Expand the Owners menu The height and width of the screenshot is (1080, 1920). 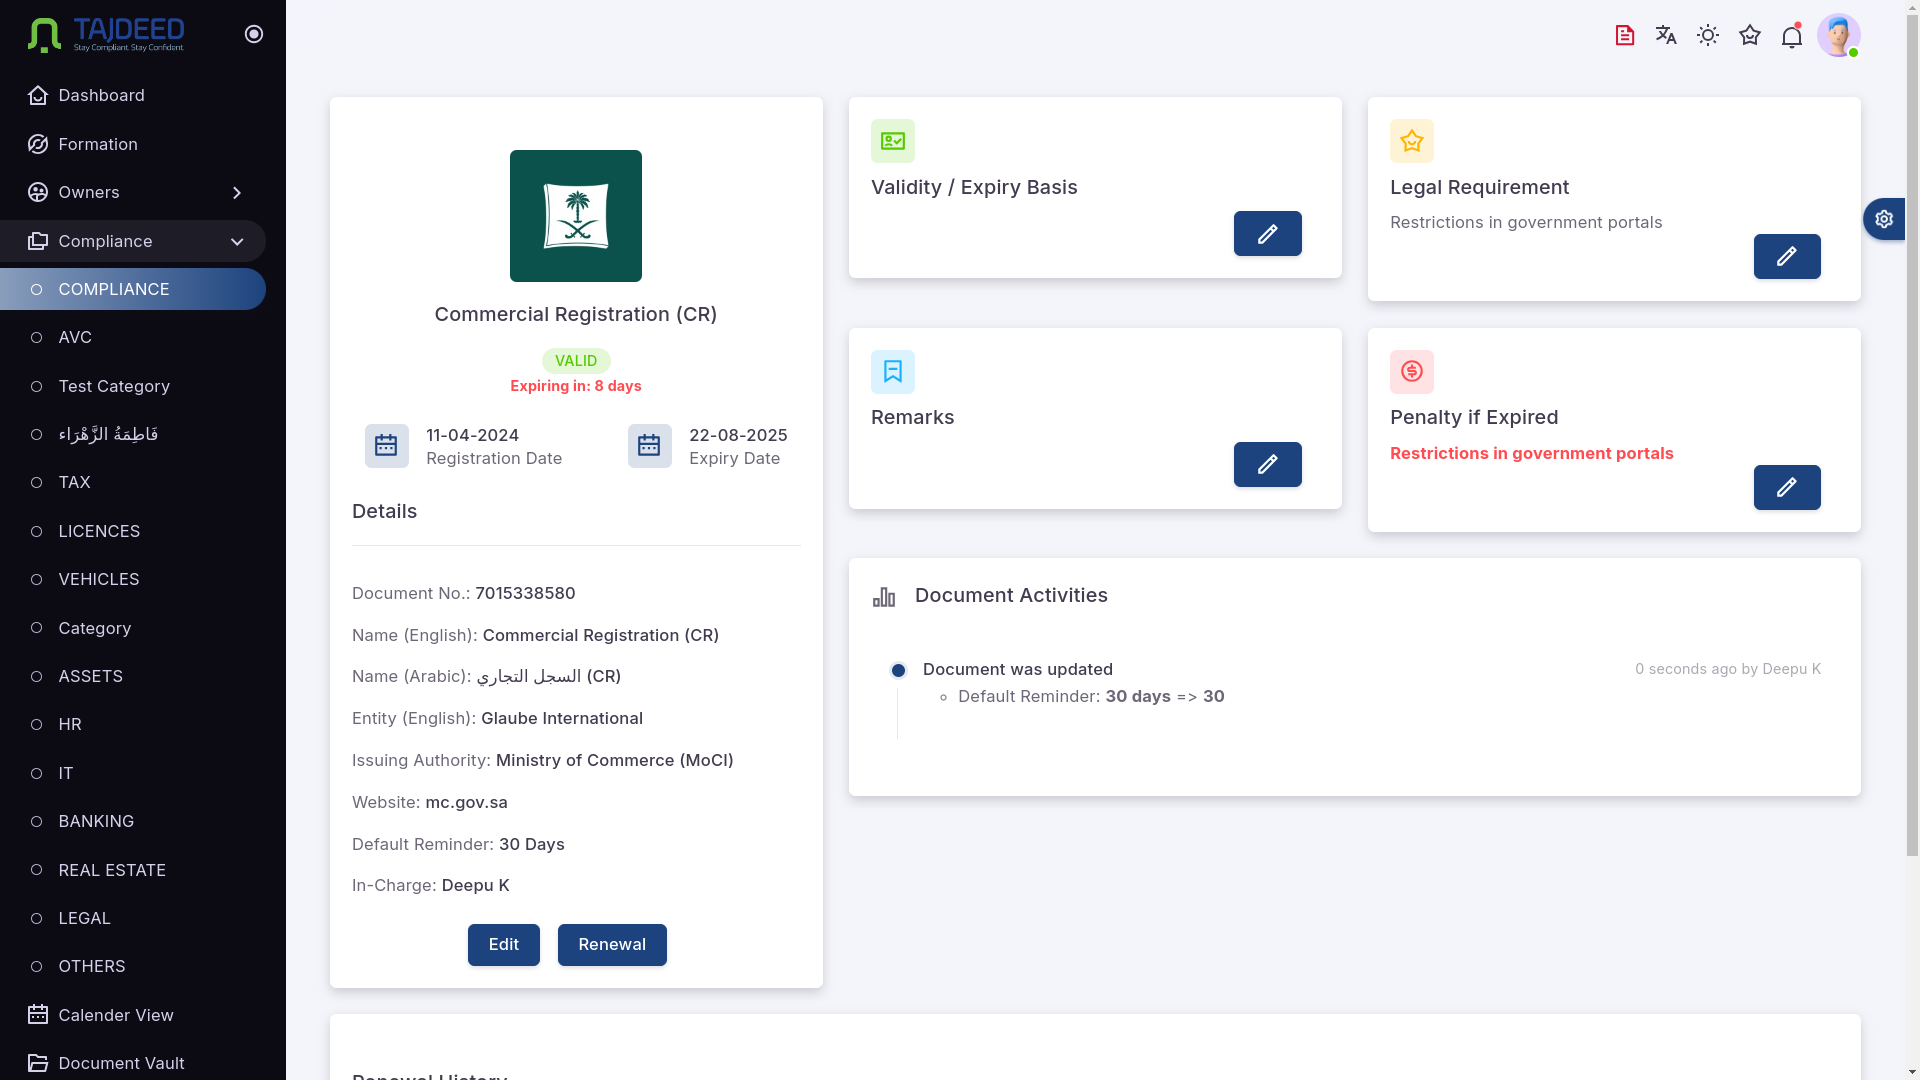tap(237, 192)
